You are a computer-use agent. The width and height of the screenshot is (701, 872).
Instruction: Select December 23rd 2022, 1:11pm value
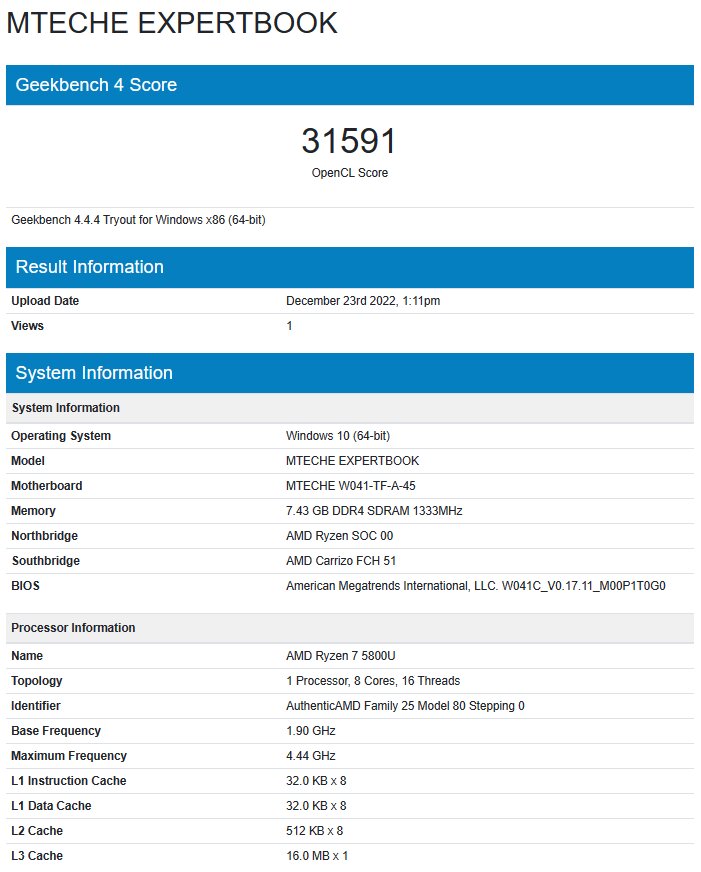pyautogui.click(x=363, y=301)
